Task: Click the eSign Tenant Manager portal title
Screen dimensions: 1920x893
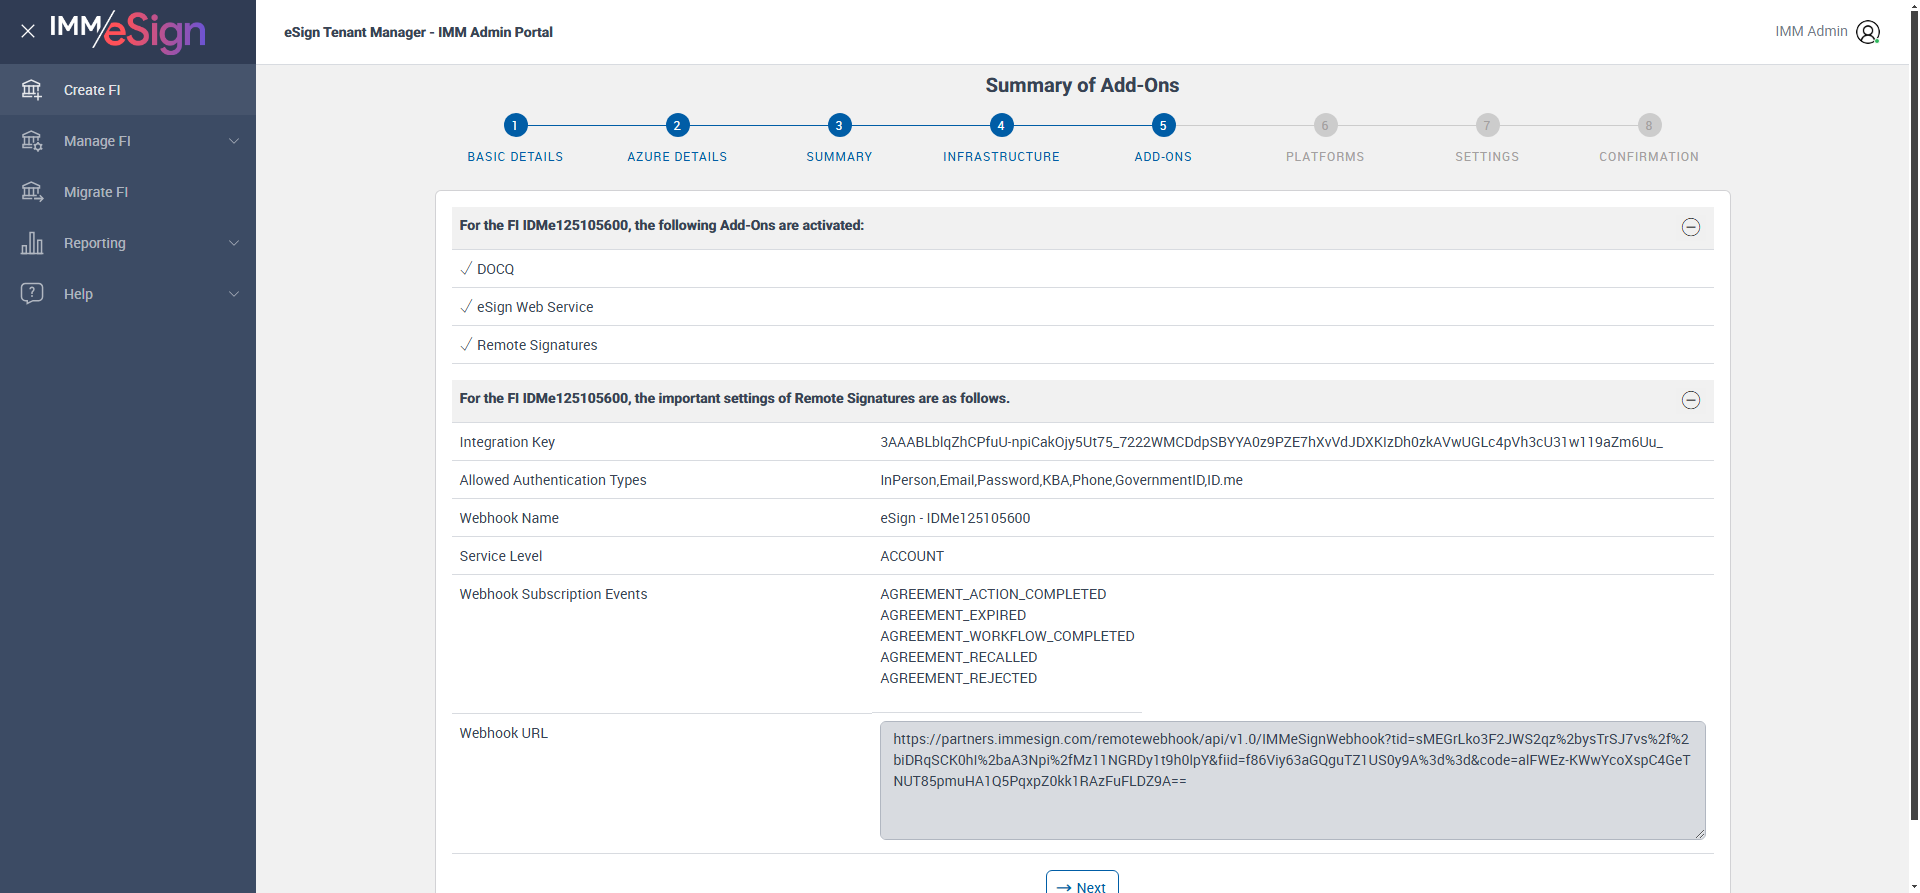Action: click(418, 32)
